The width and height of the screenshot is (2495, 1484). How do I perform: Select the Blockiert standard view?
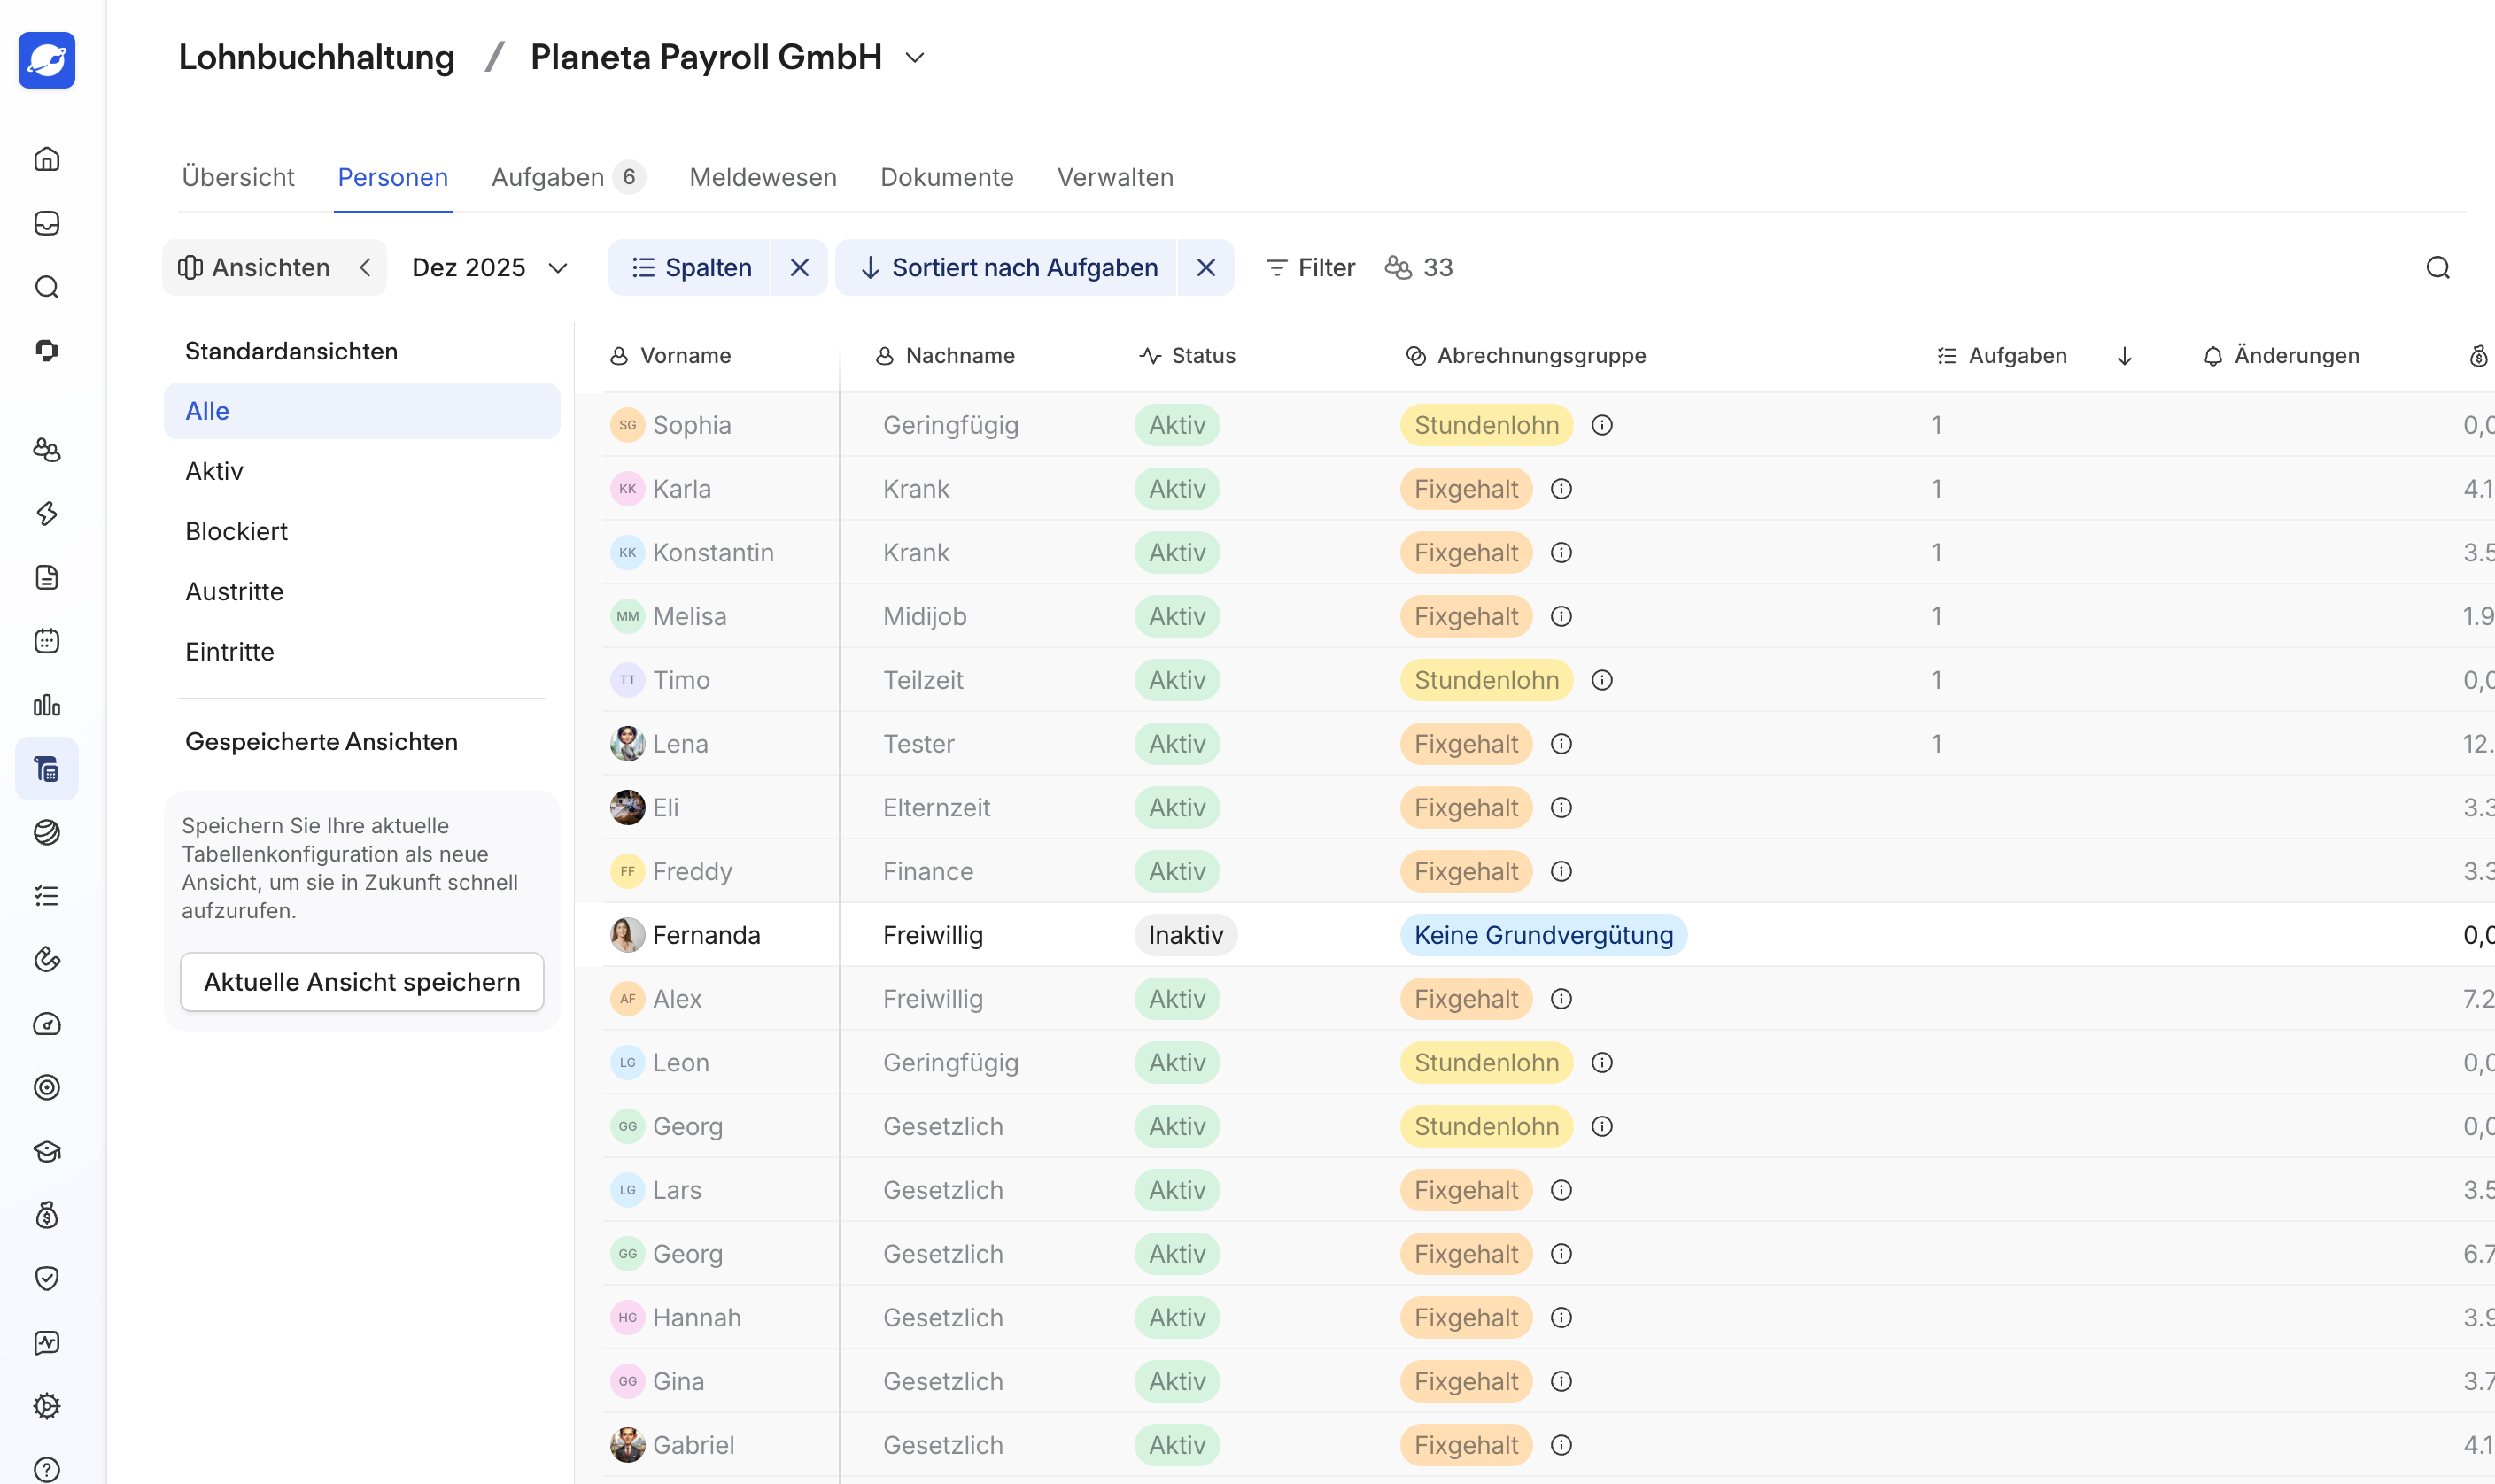(x=362, y=531)
